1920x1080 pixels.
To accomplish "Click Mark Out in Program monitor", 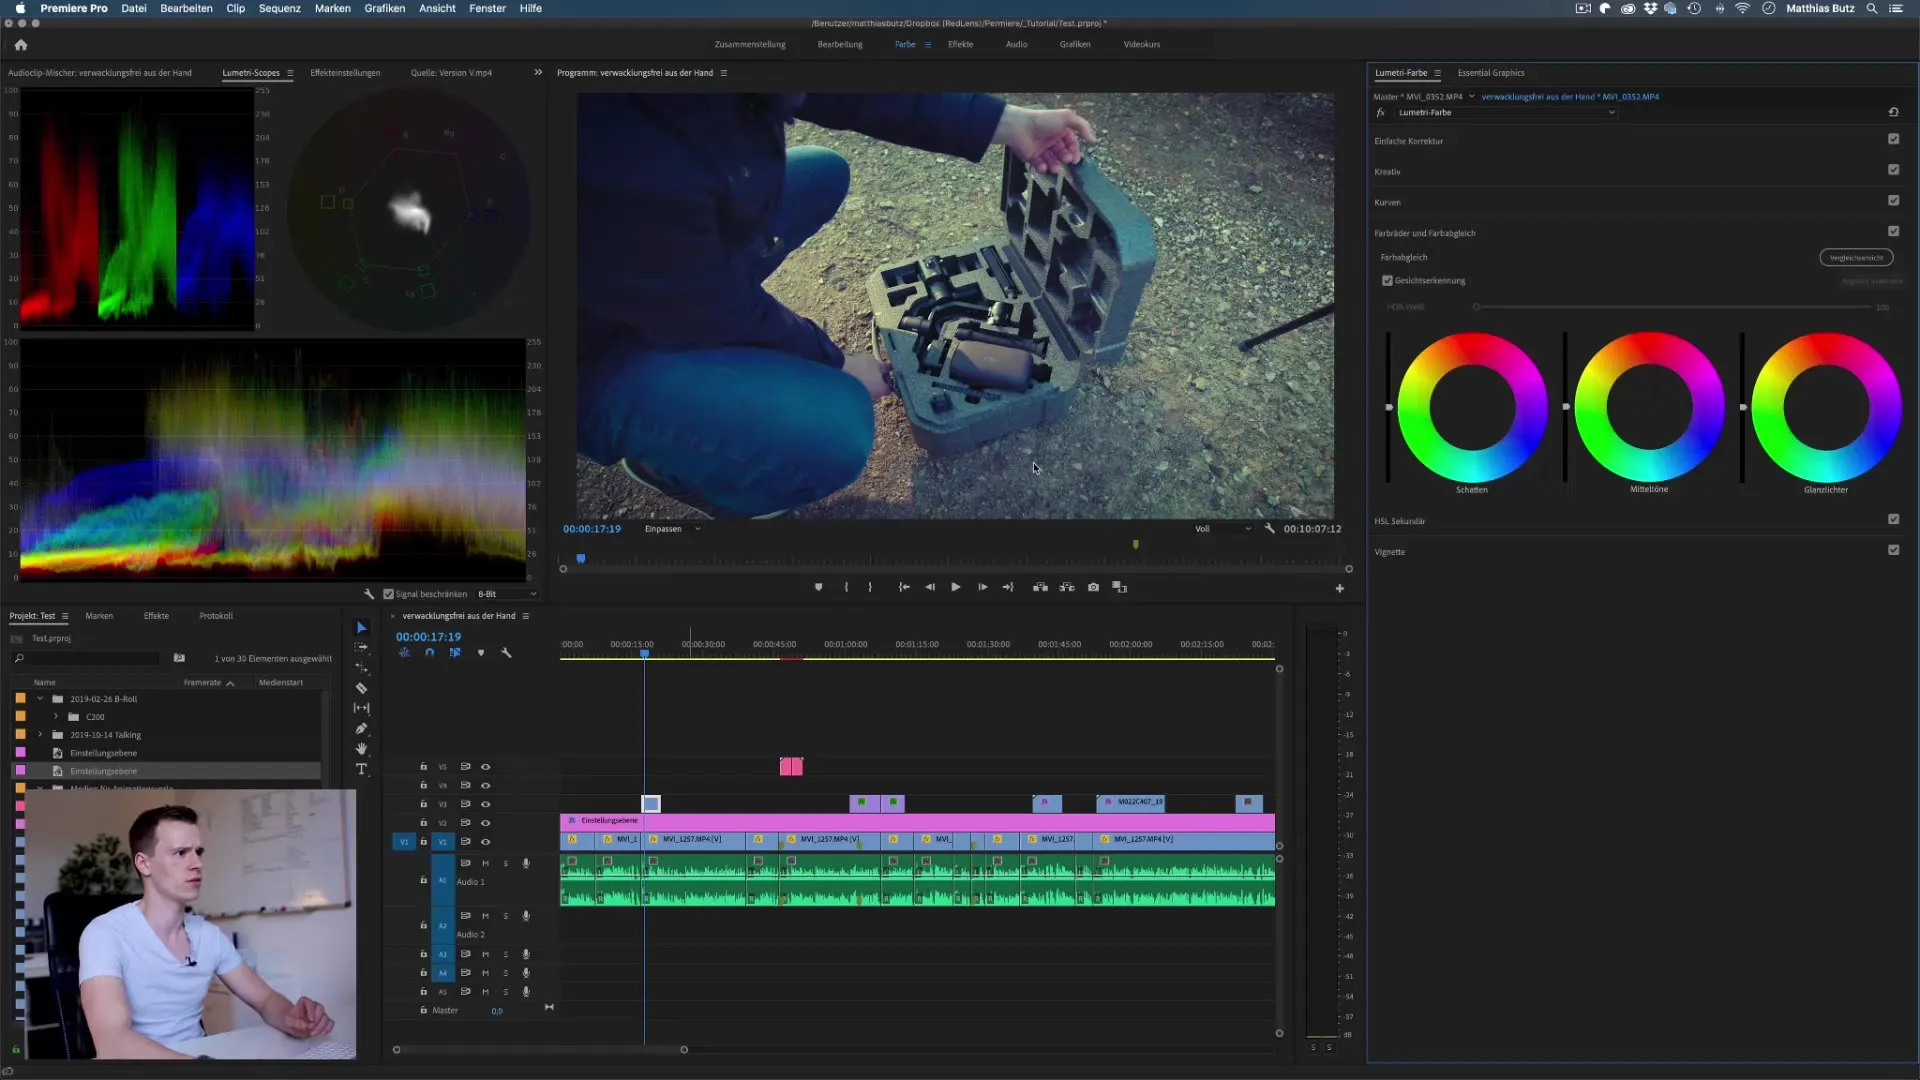I will tap(870, 587).
